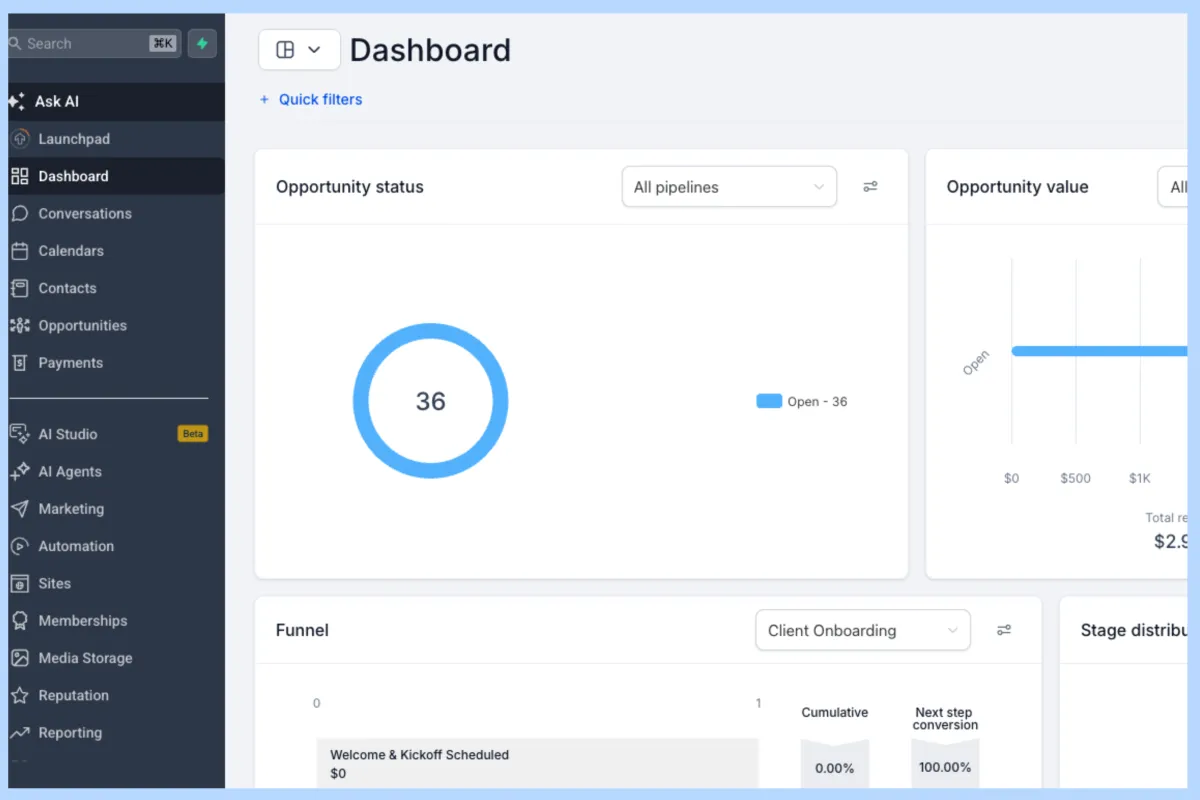This screenshot has height=800, width=1200.
Task: Click the 36 count in donut center
Action: pos(431,401)
